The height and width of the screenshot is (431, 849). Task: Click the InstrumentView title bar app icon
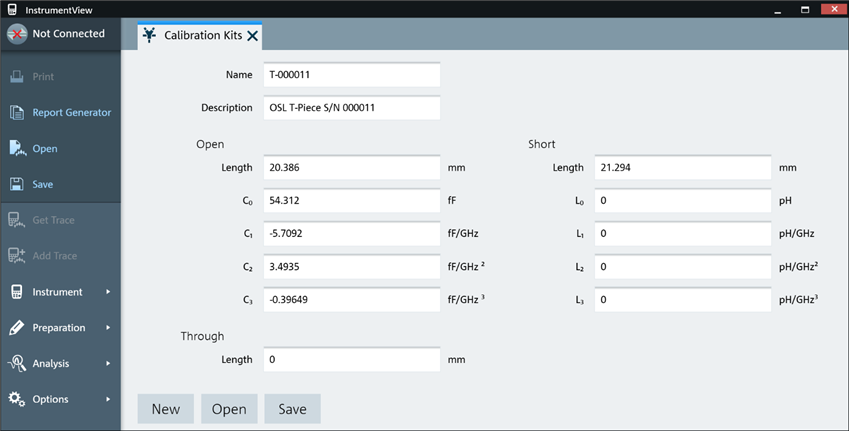[x=12, y=9]
